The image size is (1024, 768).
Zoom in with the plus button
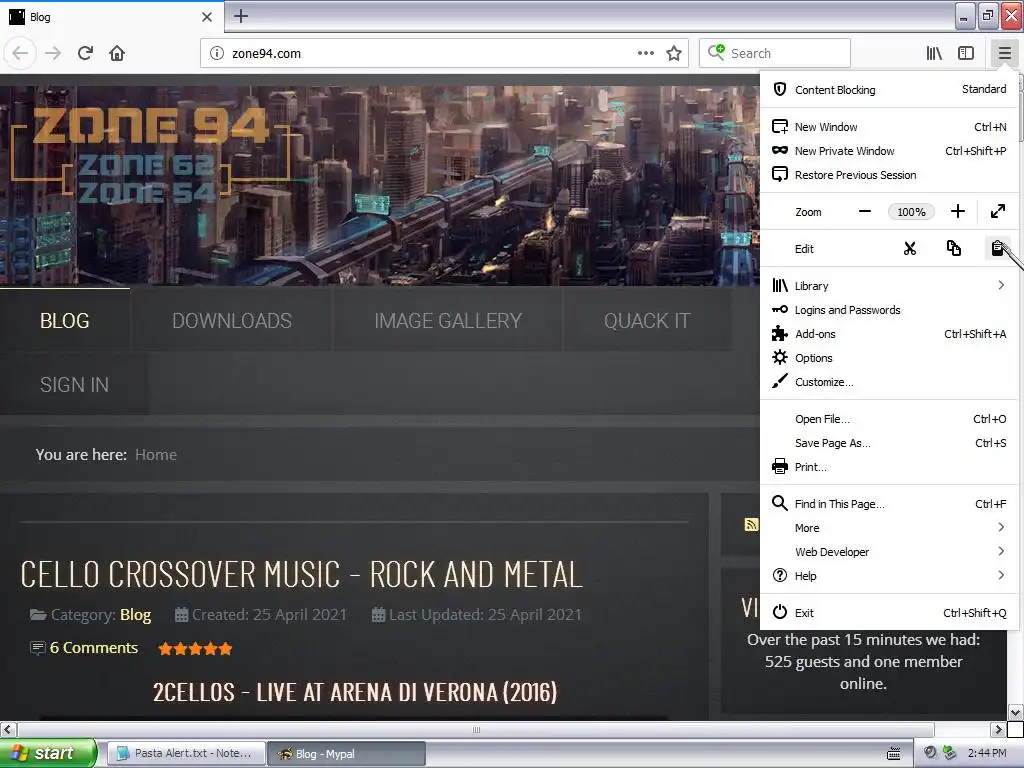957,211
